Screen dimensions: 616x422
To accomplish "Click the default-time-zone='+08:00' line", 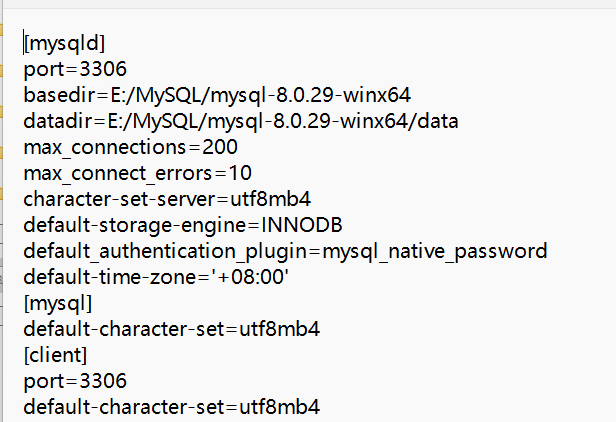I will [156, 276].
